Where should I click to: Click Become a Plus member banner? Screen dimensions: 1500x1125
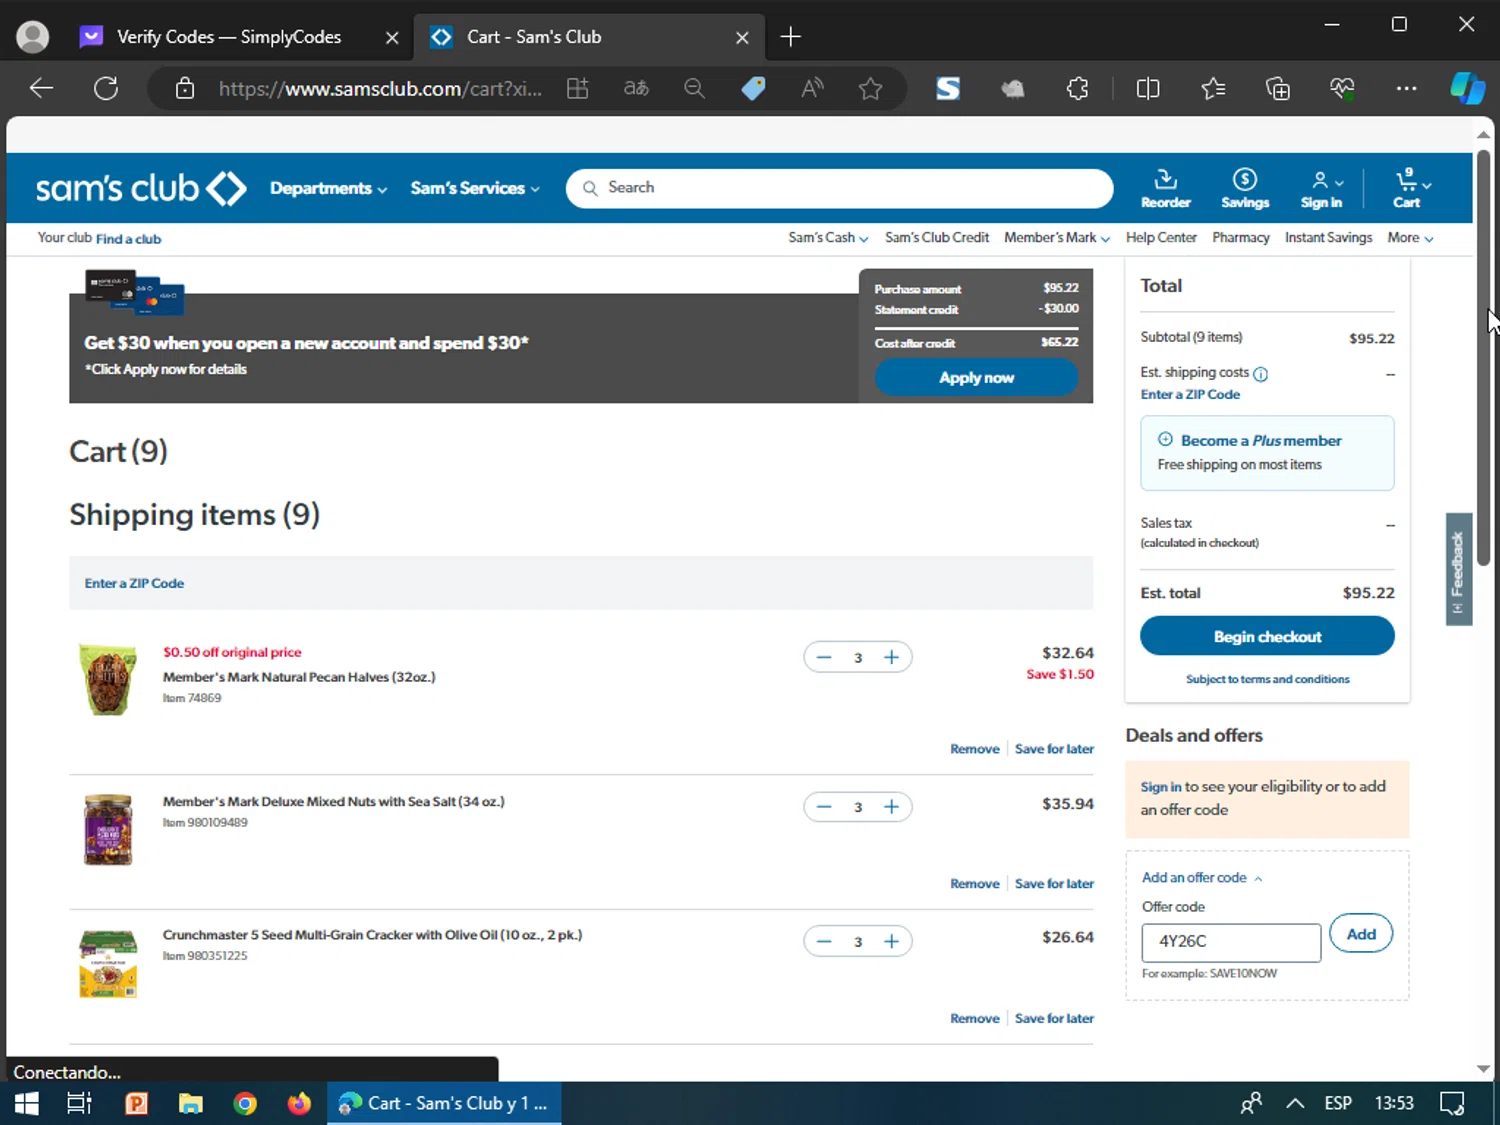click(1267, 453)
